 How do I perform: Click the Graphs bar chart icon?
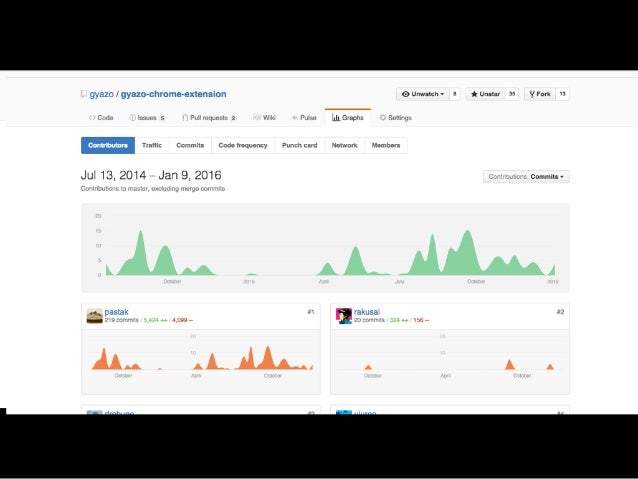[x=336, y=118]
